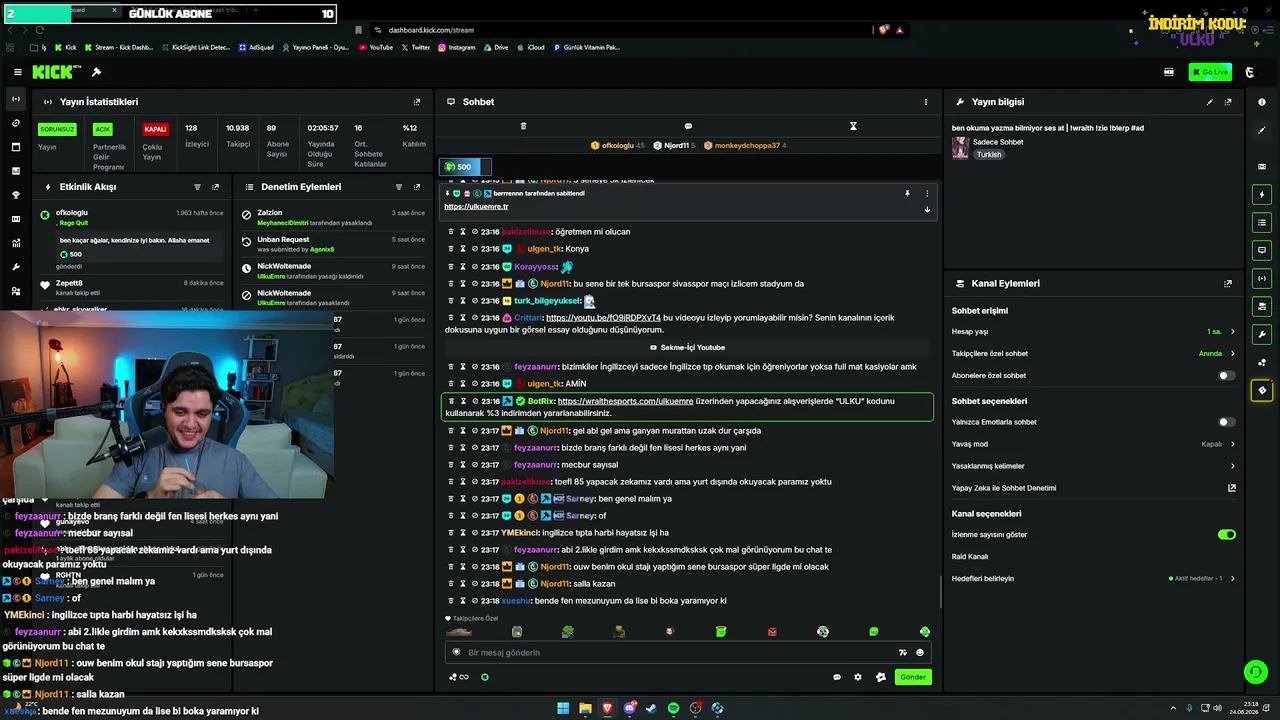Pop out the Yayın İstatistikleri panel

coord(417,102)
